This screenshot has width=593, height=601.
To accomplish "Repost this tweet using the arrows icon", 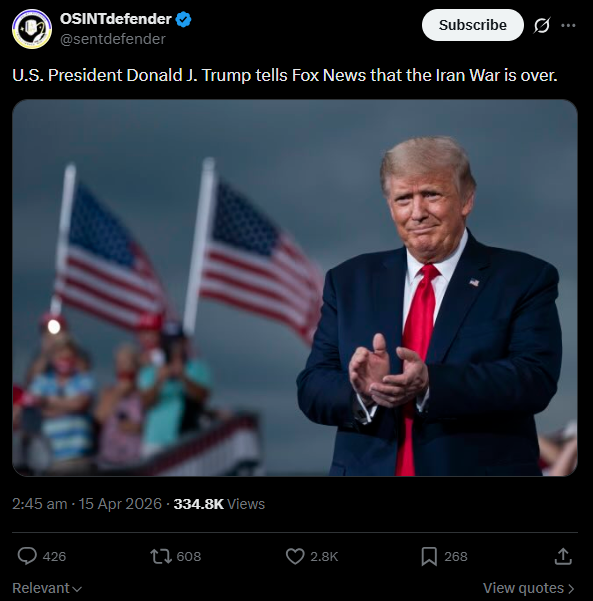I will [x=161, y=557].
